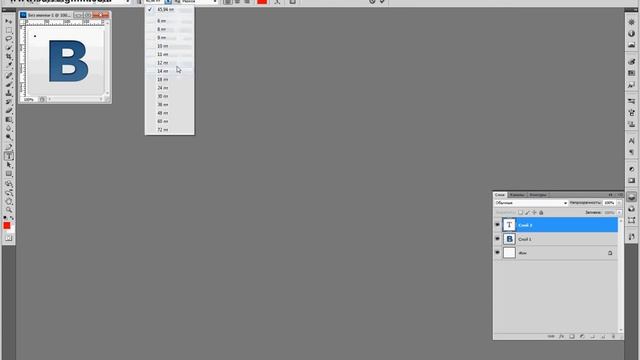Click the link layers icon
Viewport: 640px width, 360px height.
click(x=551, y=336)
